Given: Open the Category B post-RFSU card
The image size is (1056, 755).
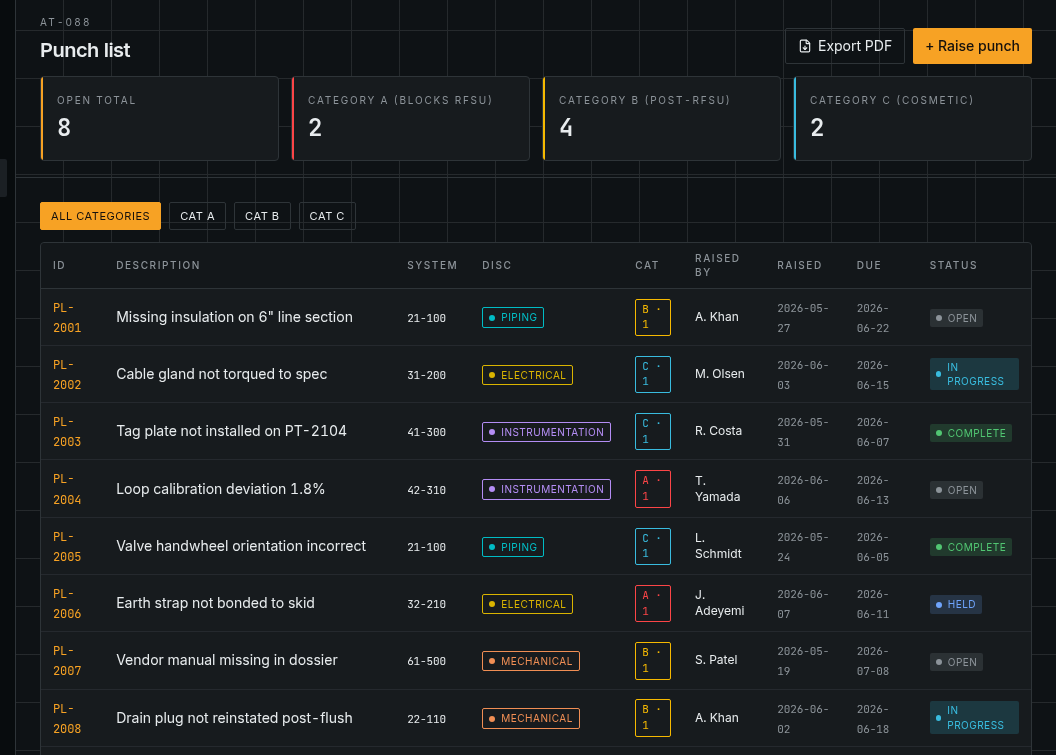Looking at the screenshot, I should coord(661,119).
